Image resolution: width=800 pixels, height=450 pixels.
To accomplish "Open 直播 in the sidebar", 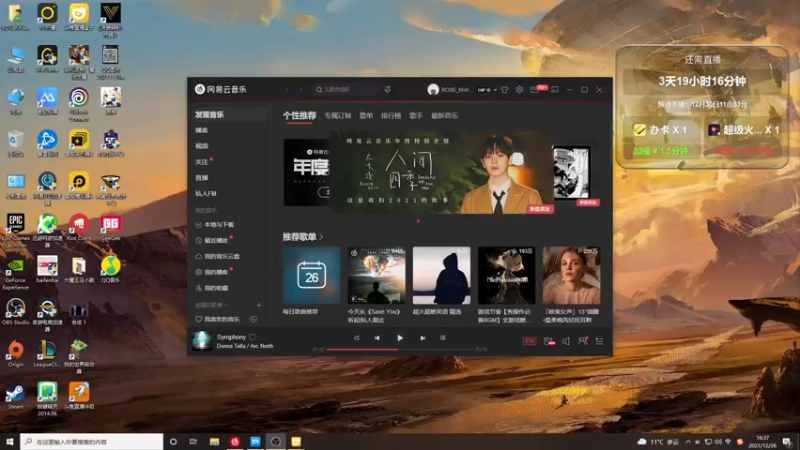I will [202, 178].
